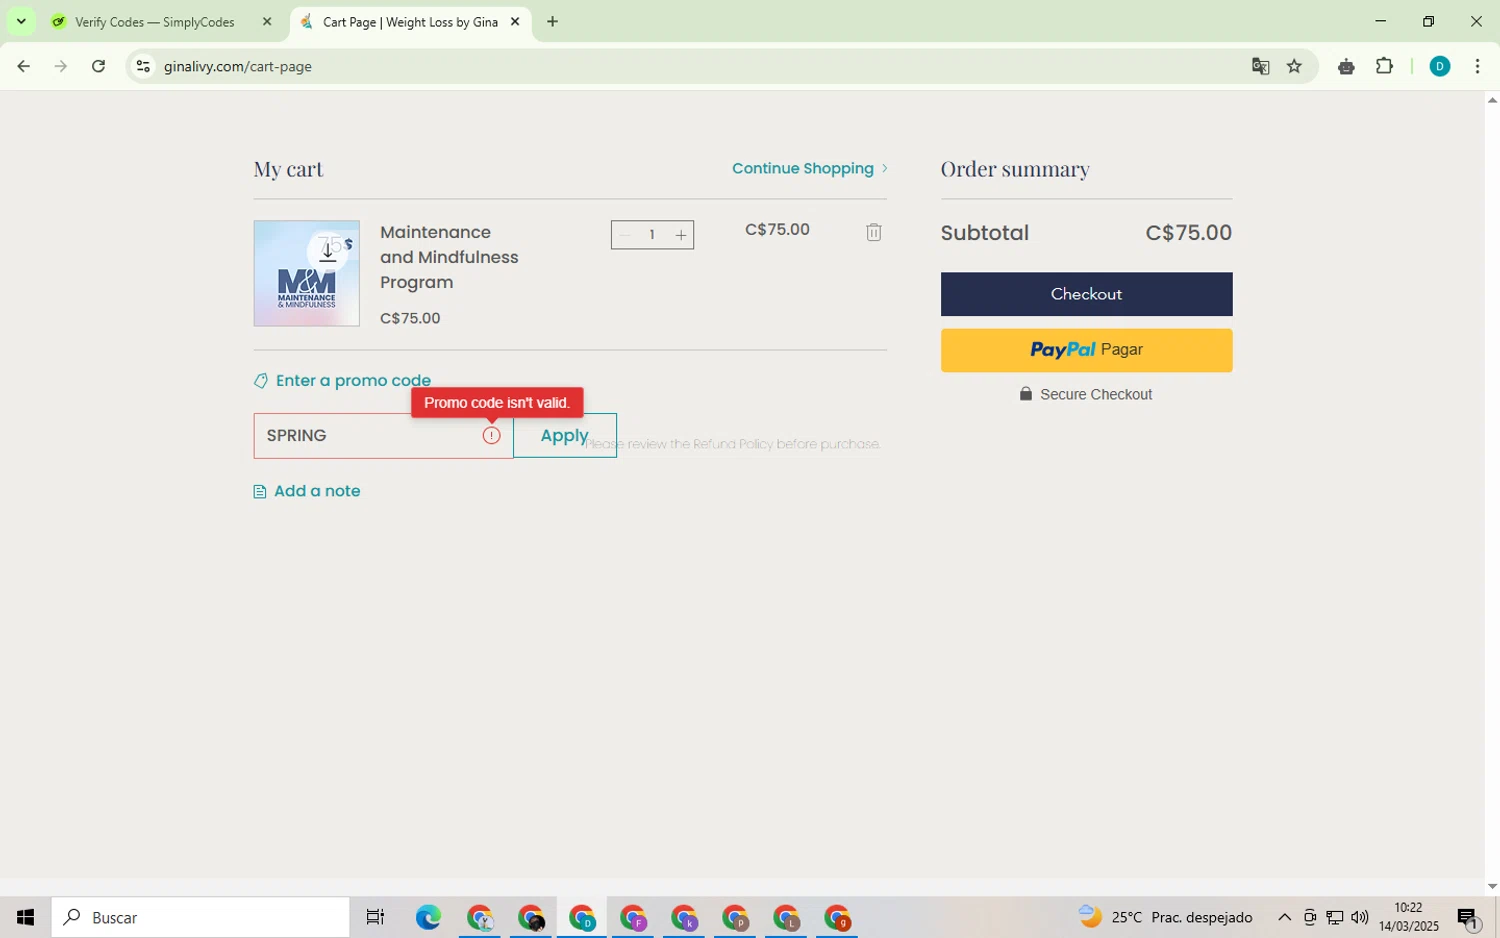The height and width of the screenshot is (938, 1500).
Task: Open the site information icon in the address bar
Action: click(x=143, y=66)
